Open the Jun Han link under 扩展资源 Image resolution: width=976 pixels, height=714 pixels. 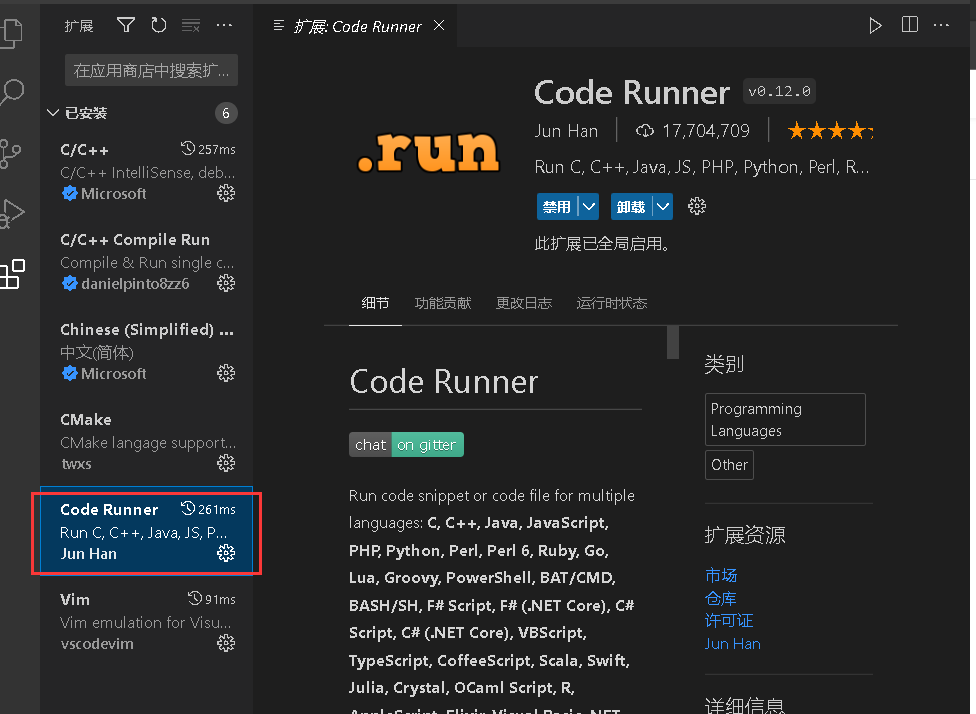[x=732, y=644]
